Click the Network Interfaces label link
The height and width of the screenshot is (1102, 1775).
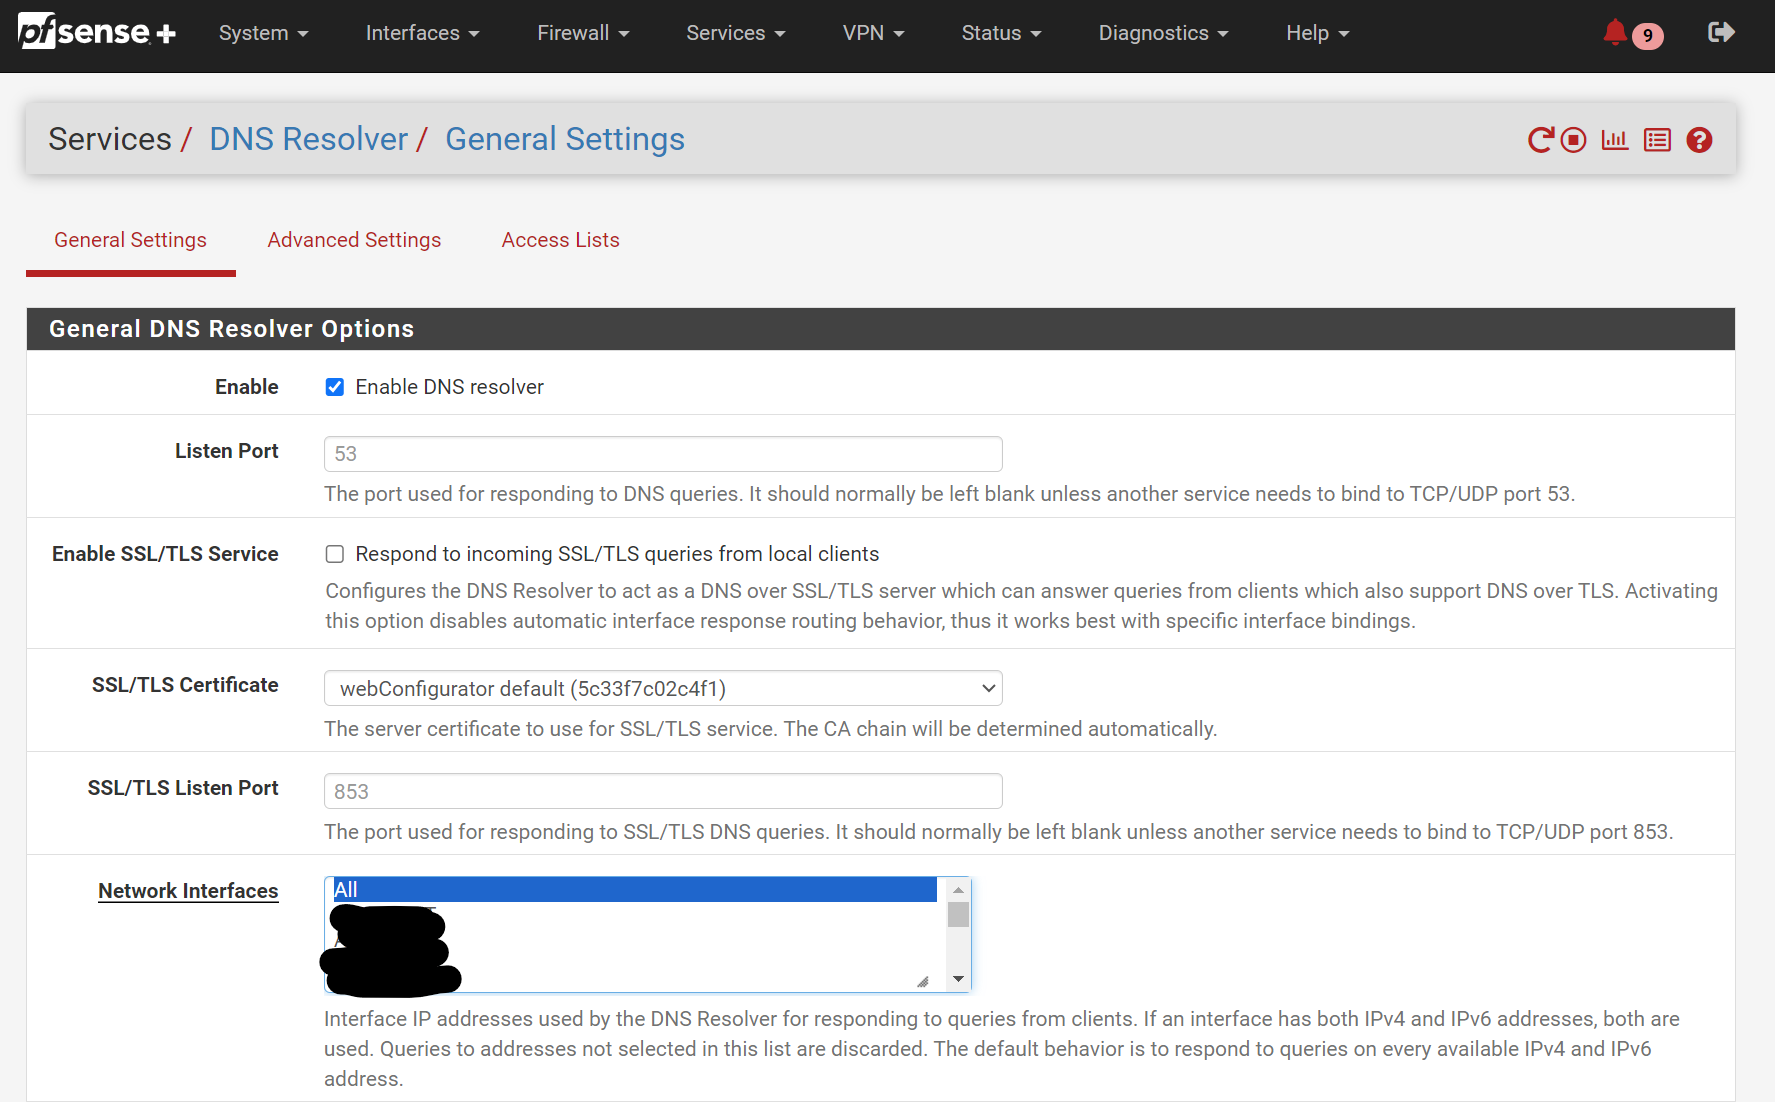pyautogui.click(x=188, y=891)
